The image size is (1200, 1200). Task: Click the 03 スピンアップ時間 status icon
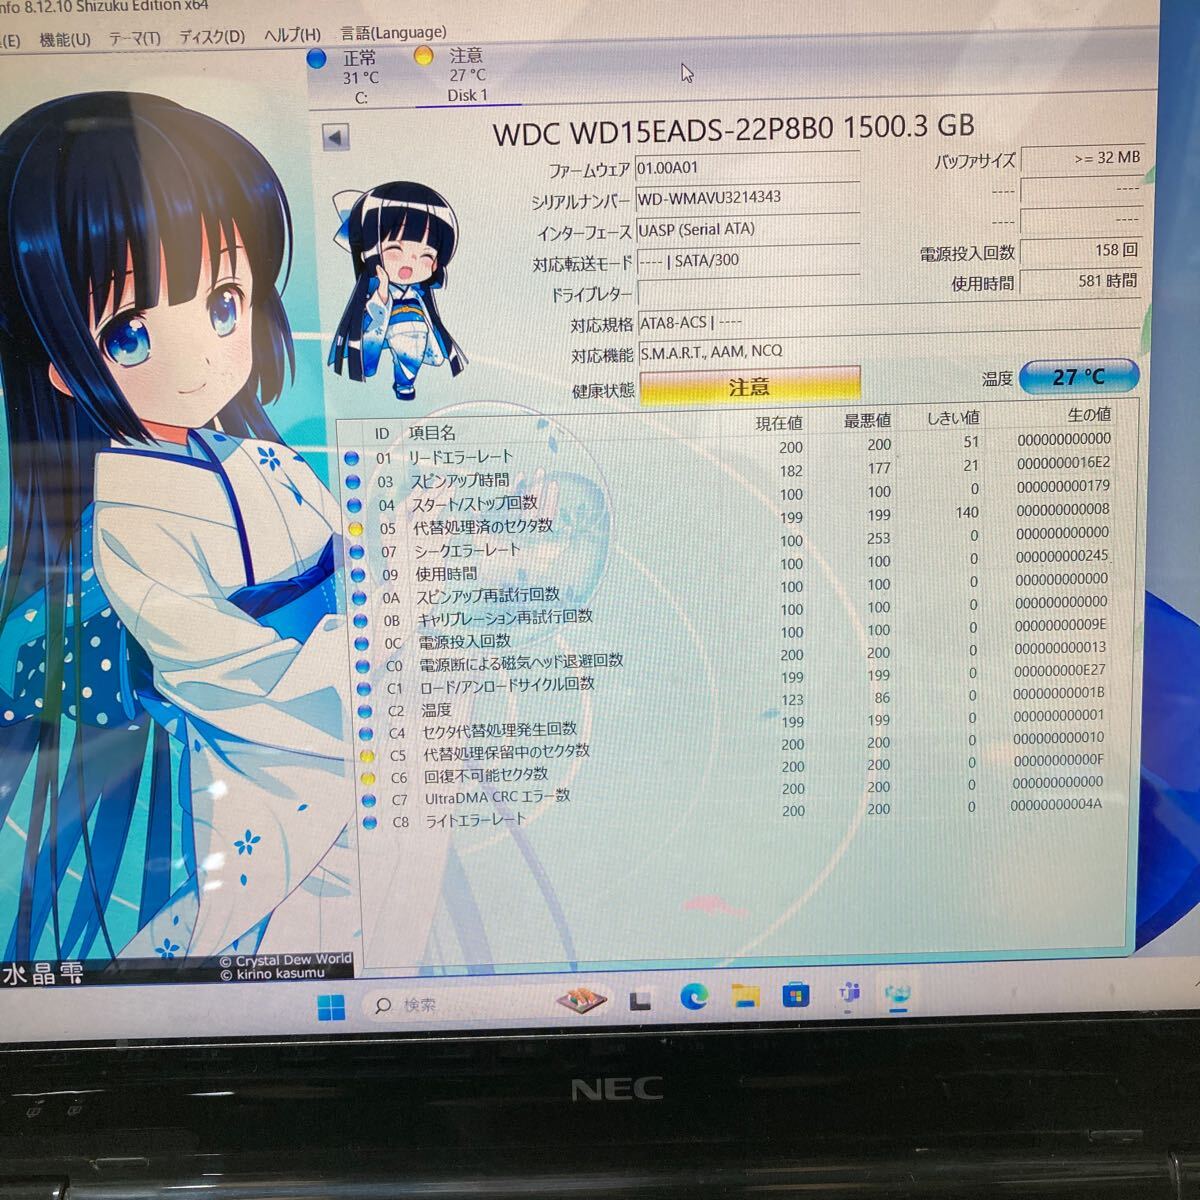[x=353, y=482]
